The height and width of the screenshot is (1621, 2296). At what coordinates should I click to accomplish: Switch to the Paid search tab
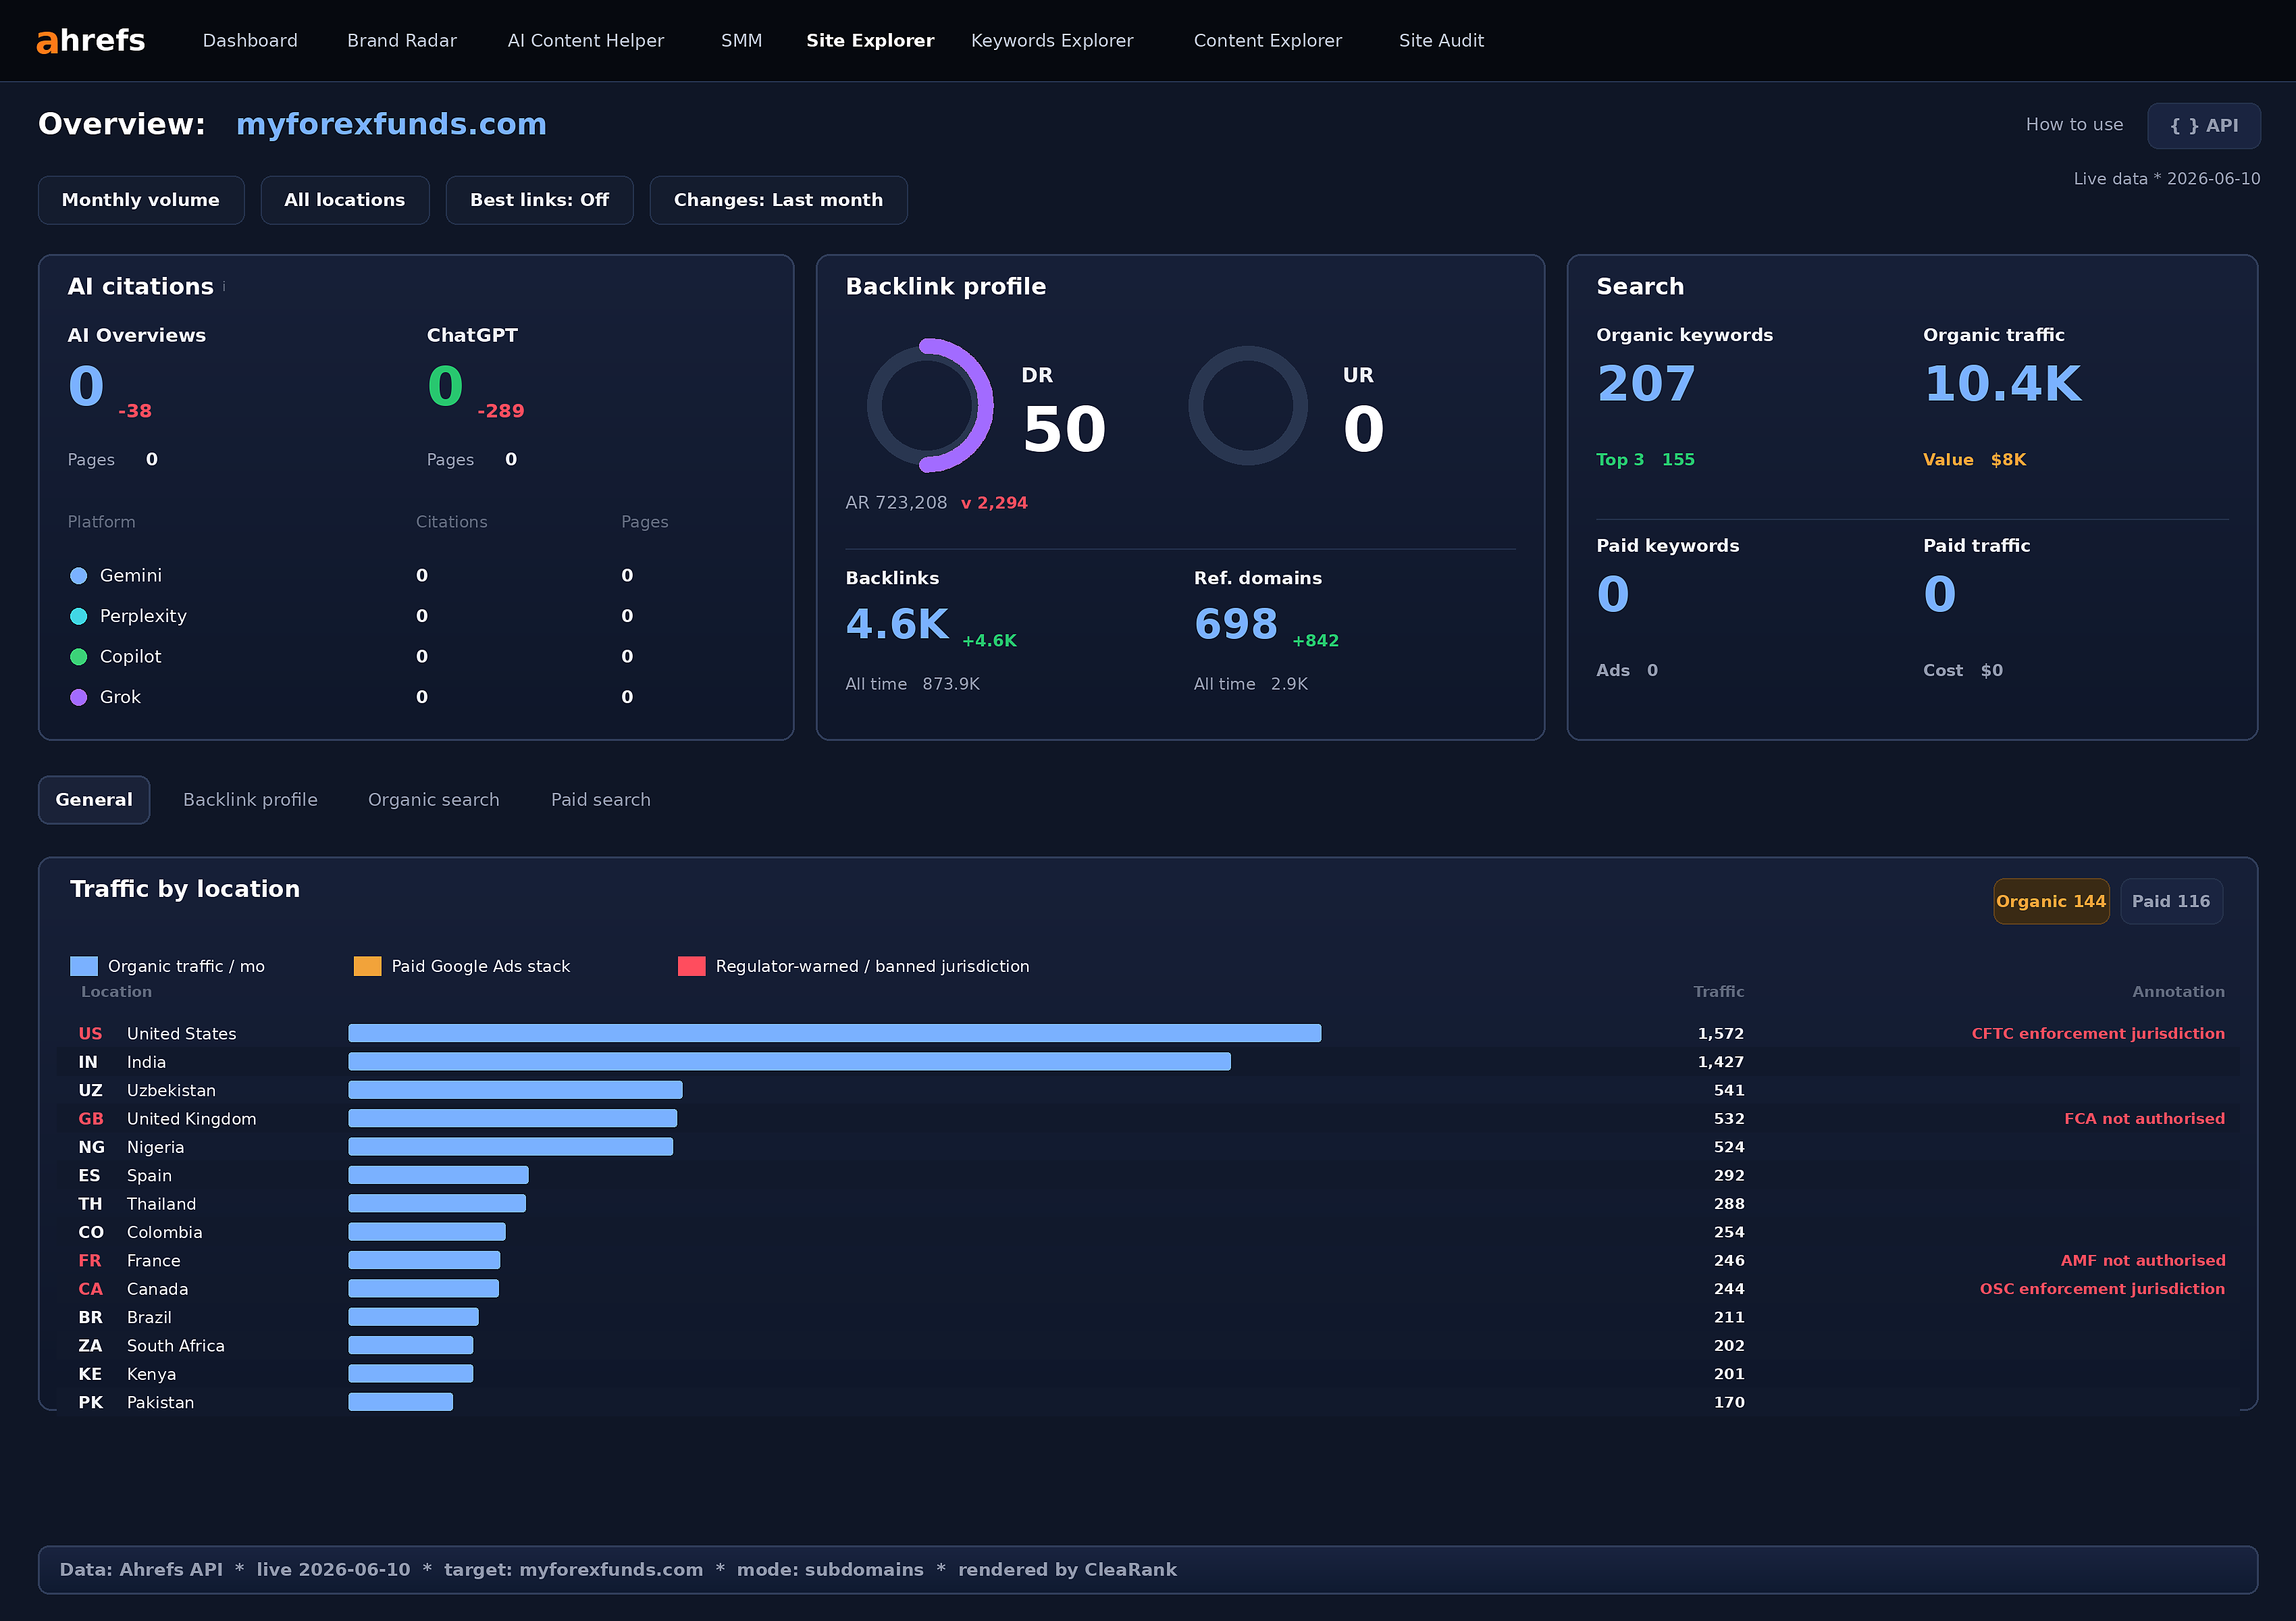click(601, 800)
